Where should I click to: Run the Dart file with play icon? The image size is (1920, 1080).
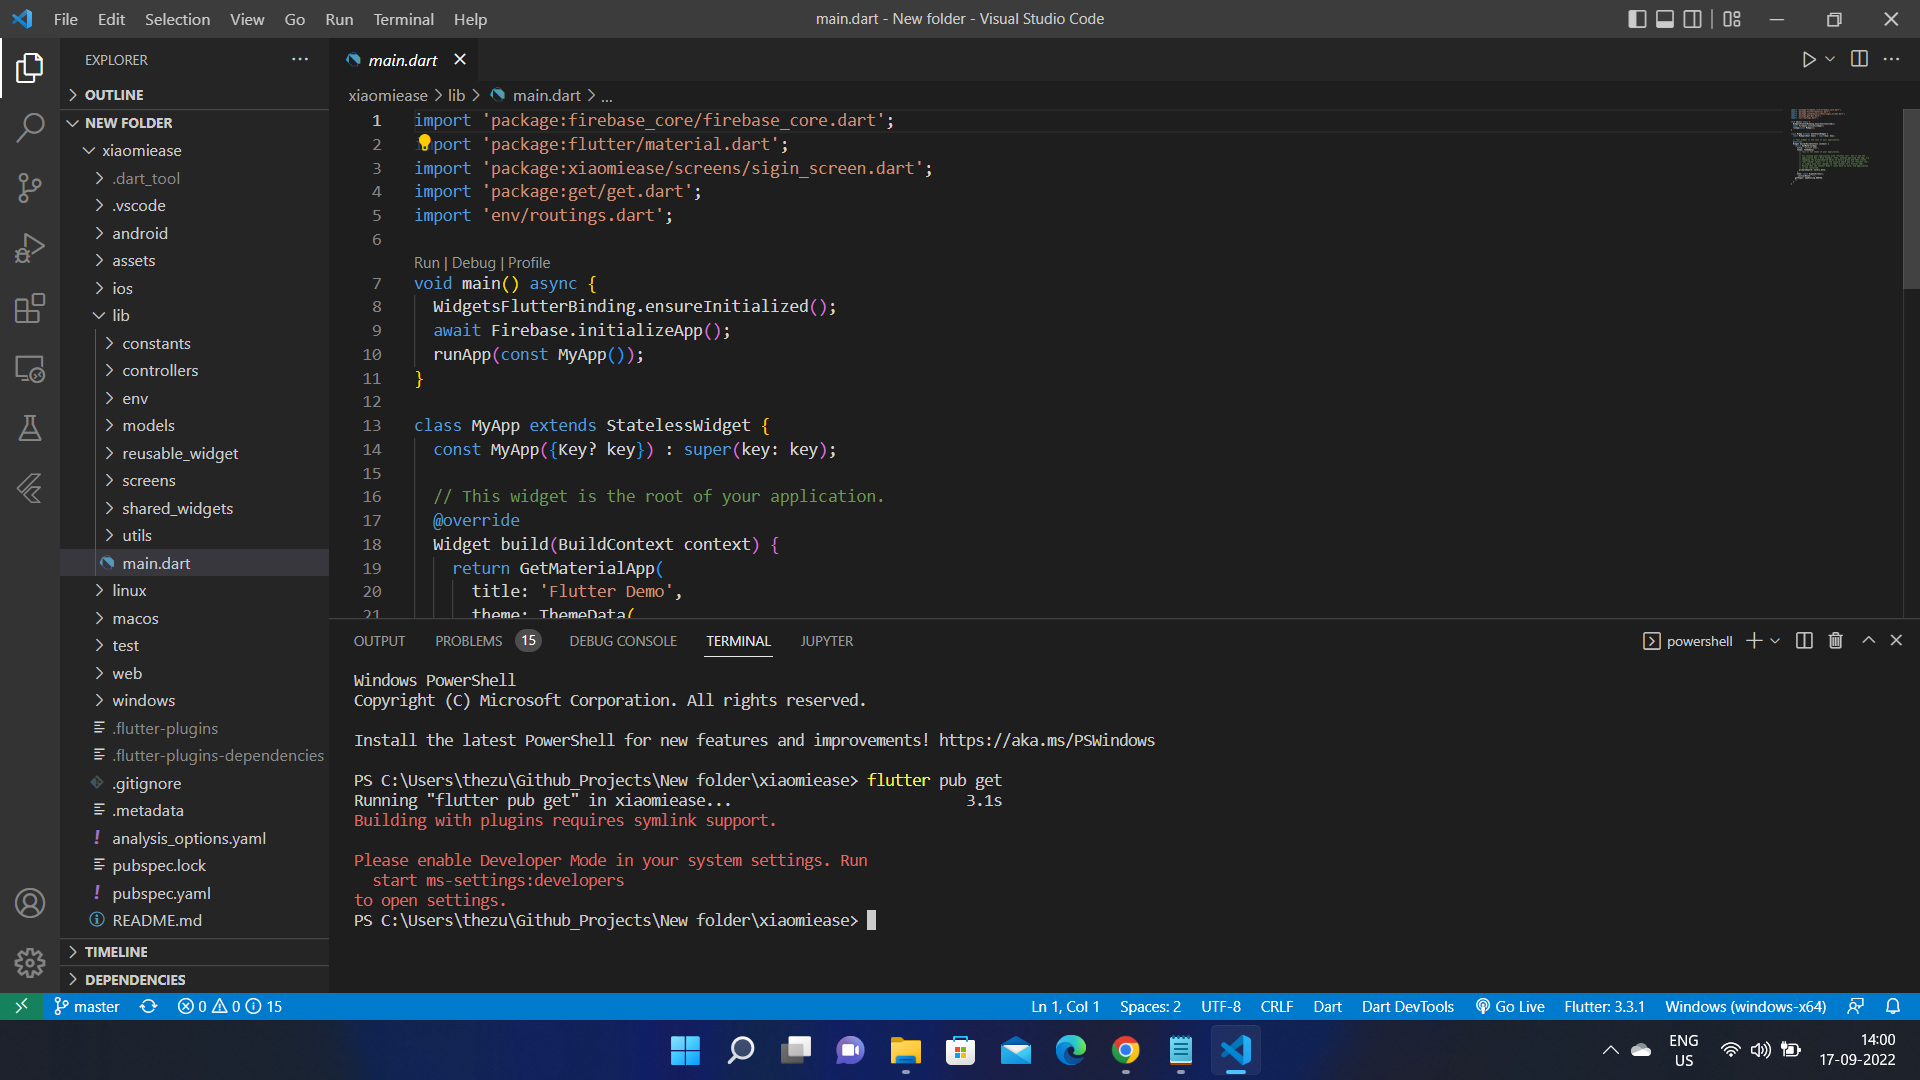pyautogui.click(x=1808, y=60)
